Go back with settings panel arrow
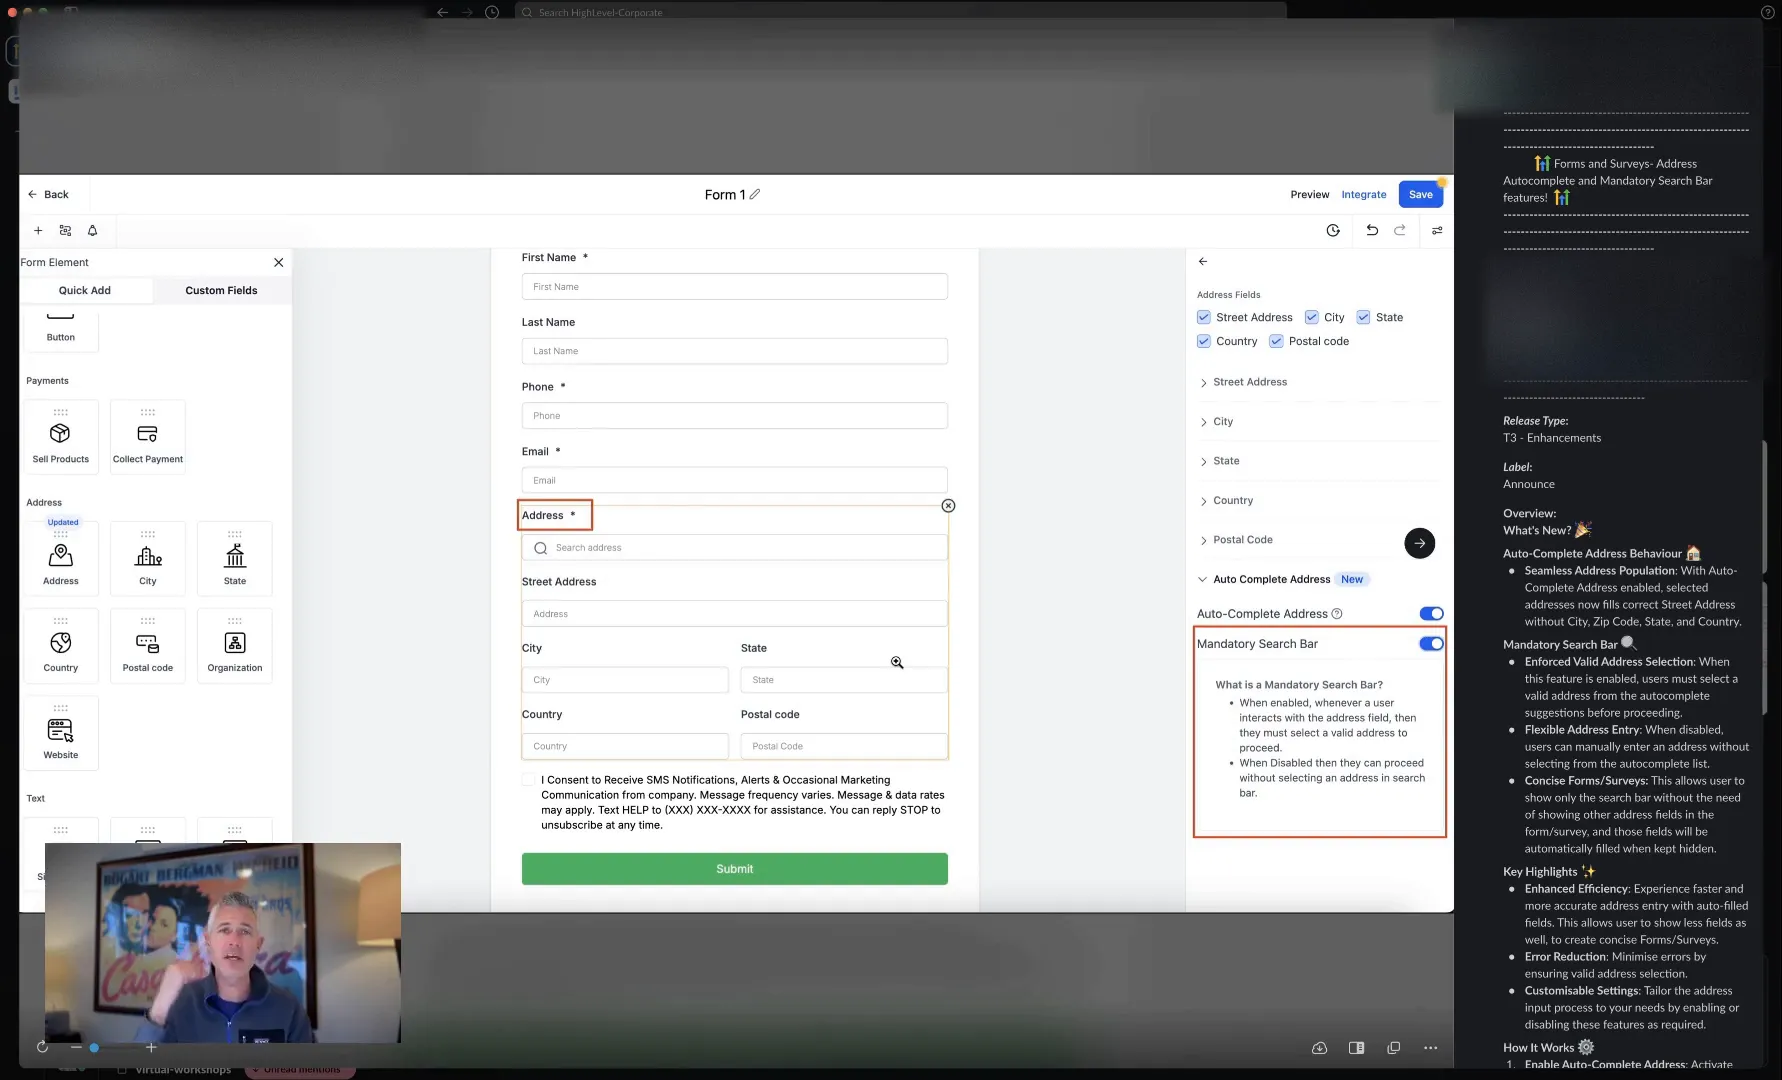The height and width of the screenshot is (1080, 1782). click(x=1203, y=261)
